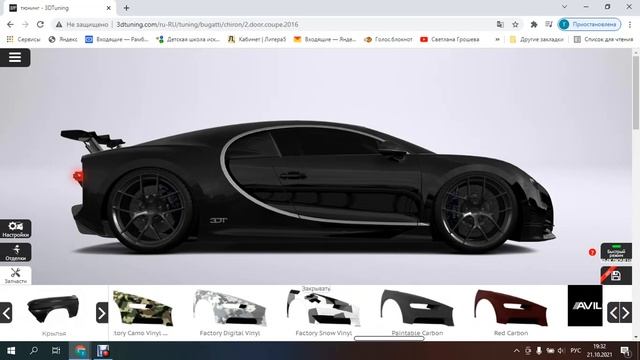Open a new browser tab
The image size is (640, 360).
[127, 8]
